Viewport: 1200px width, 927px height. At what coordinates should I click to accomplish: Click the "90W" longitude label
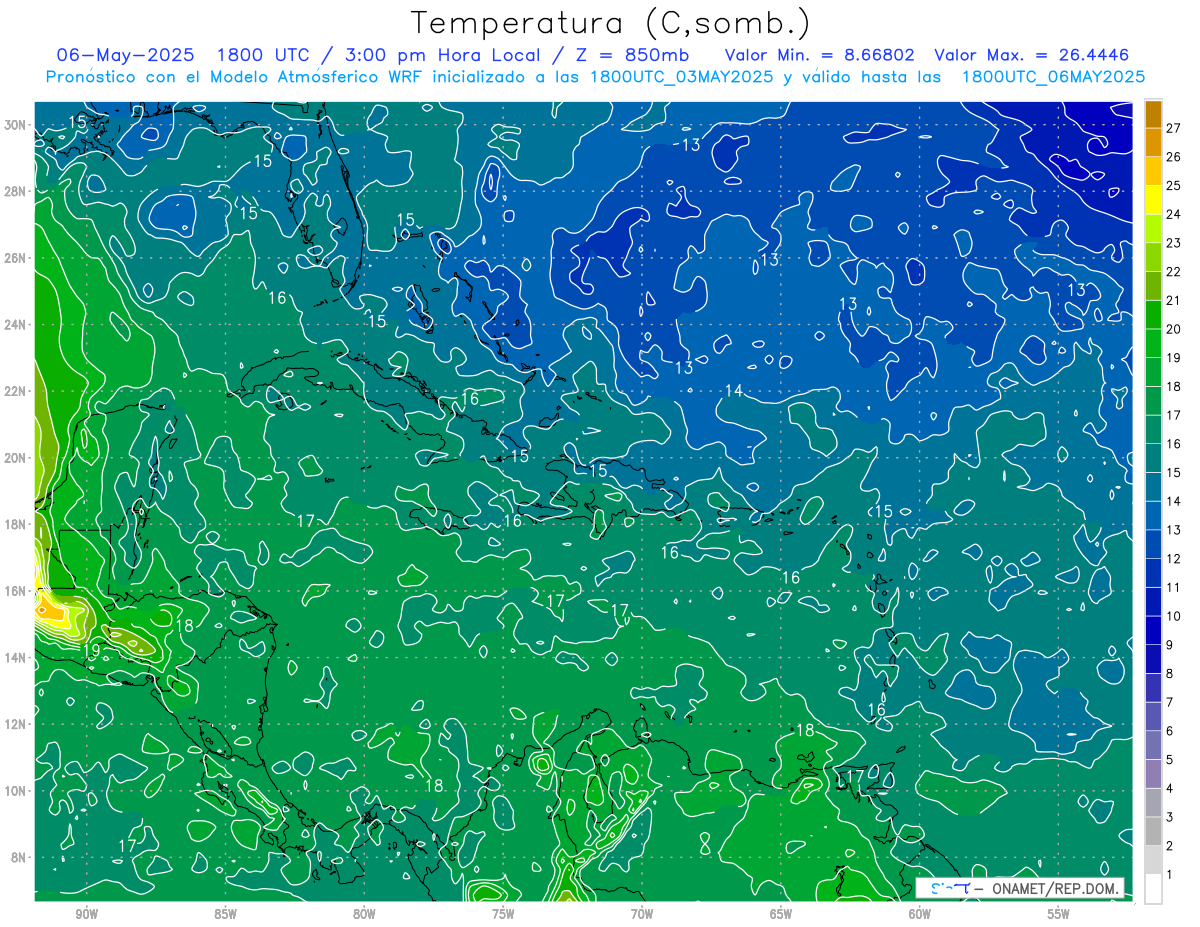pyautogui.click(x=86, y=914)
